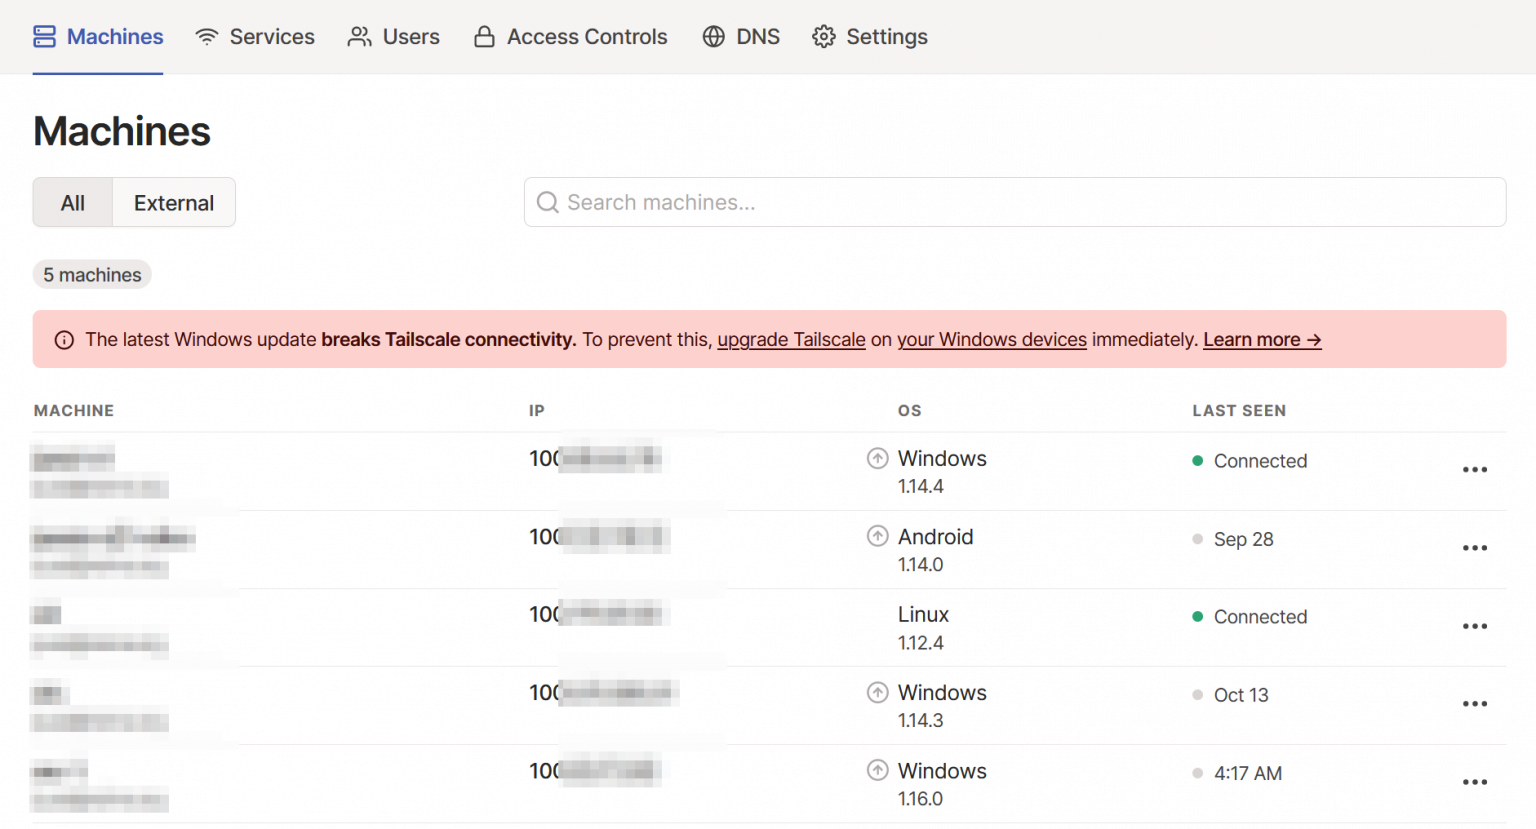Click the Windows label in the 1.14.3 row
Screen dimensions: 1536x829
(x=942, y=692)
